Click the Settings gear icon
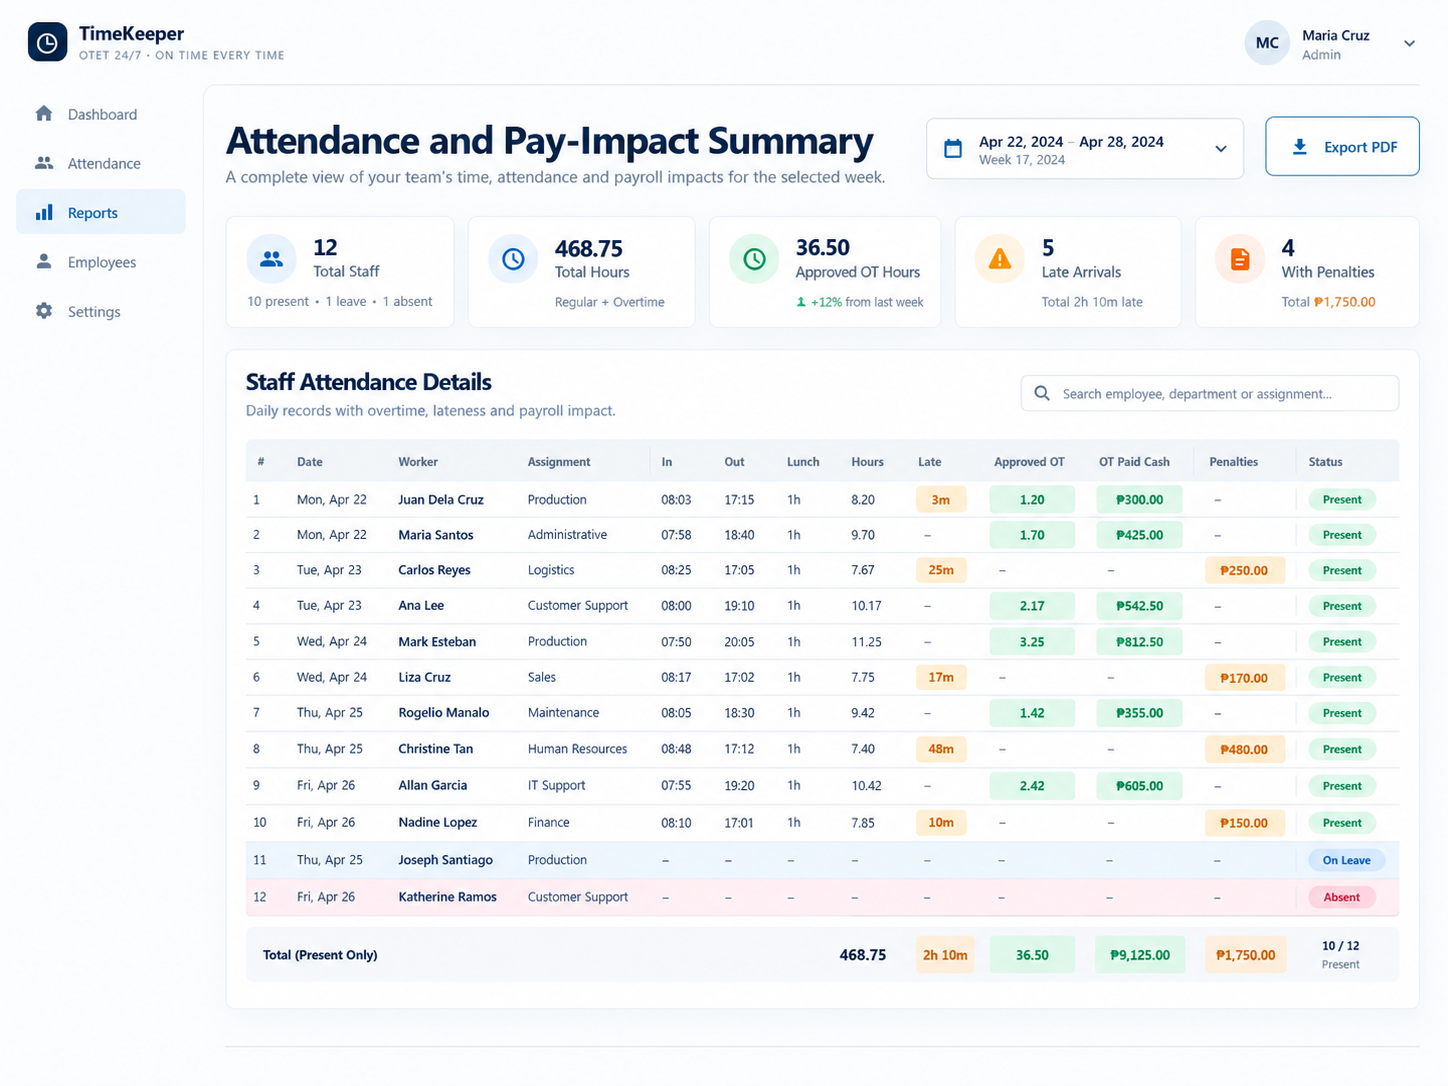This screenshot has height=1086, width=1448. pos(44,311)
